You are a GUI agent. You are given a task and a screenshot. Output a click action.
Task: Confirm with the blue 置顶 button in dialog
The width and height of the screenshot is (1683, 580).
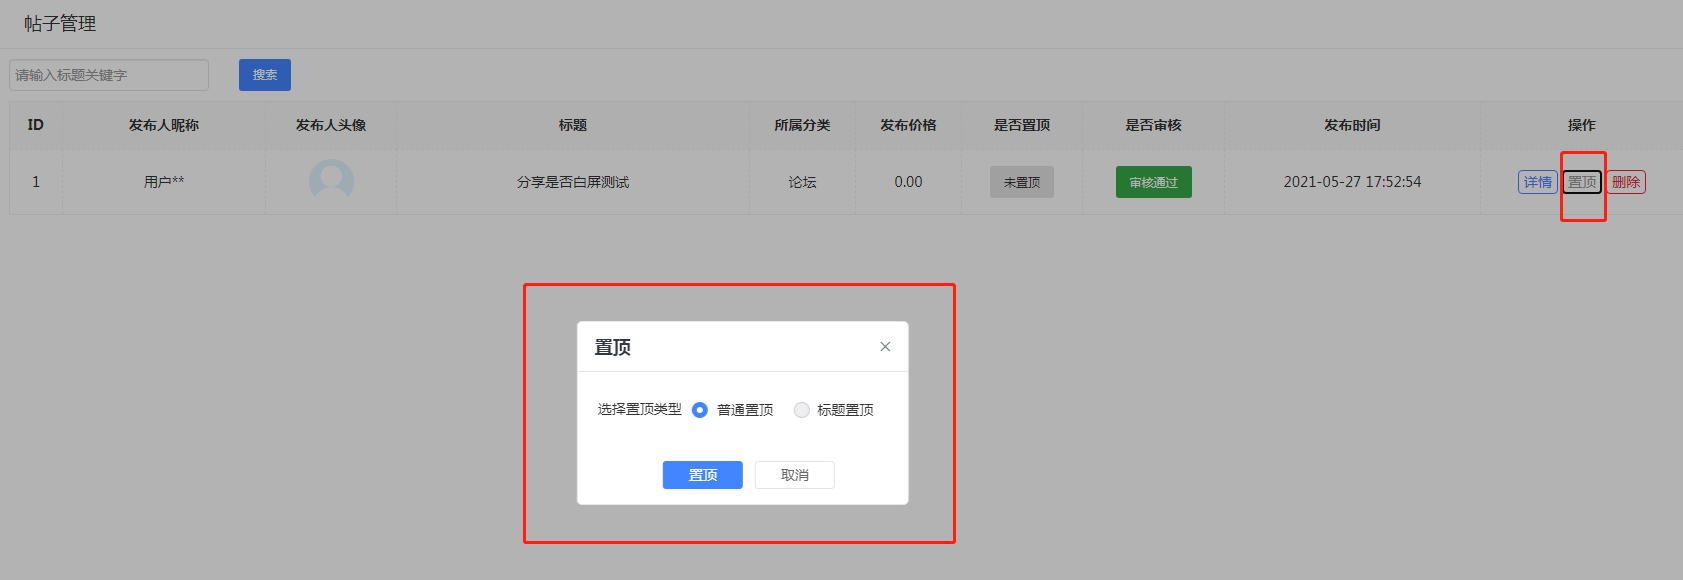(703, 475)
